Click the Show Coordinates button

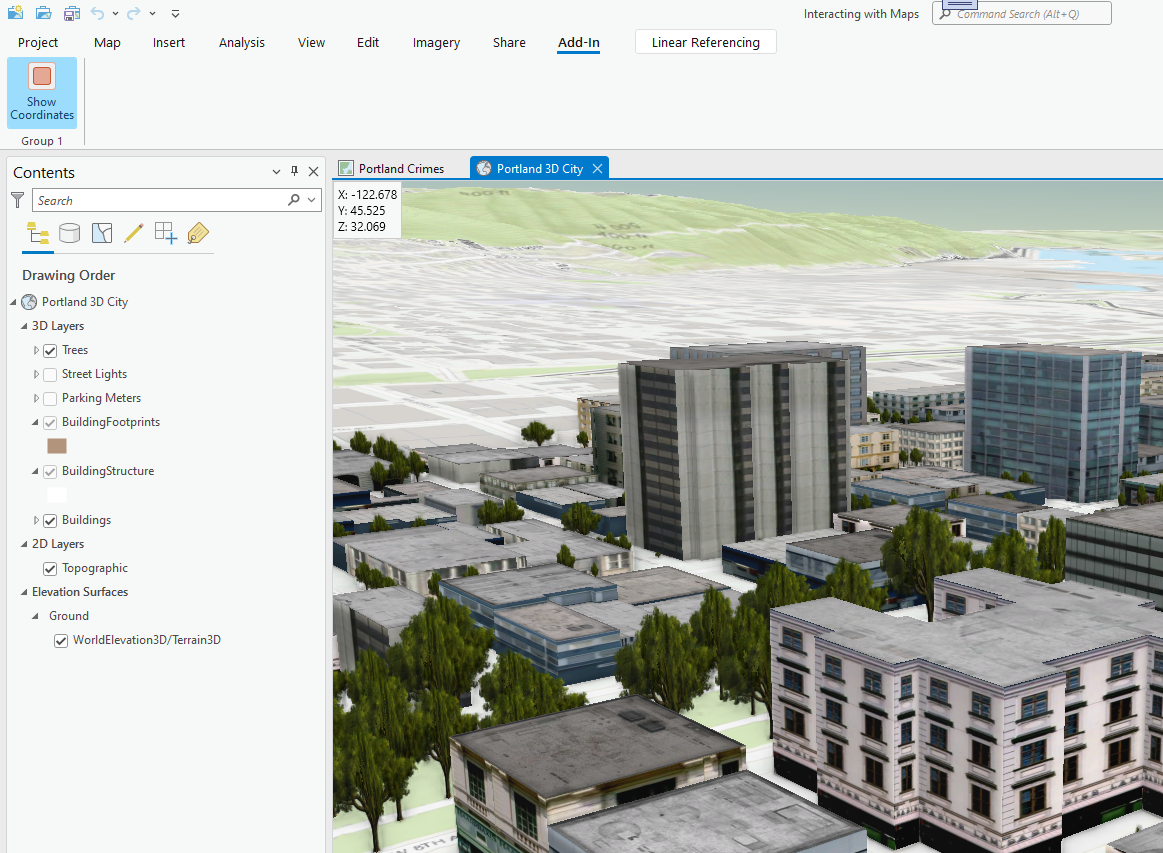[x=41, y=92]
